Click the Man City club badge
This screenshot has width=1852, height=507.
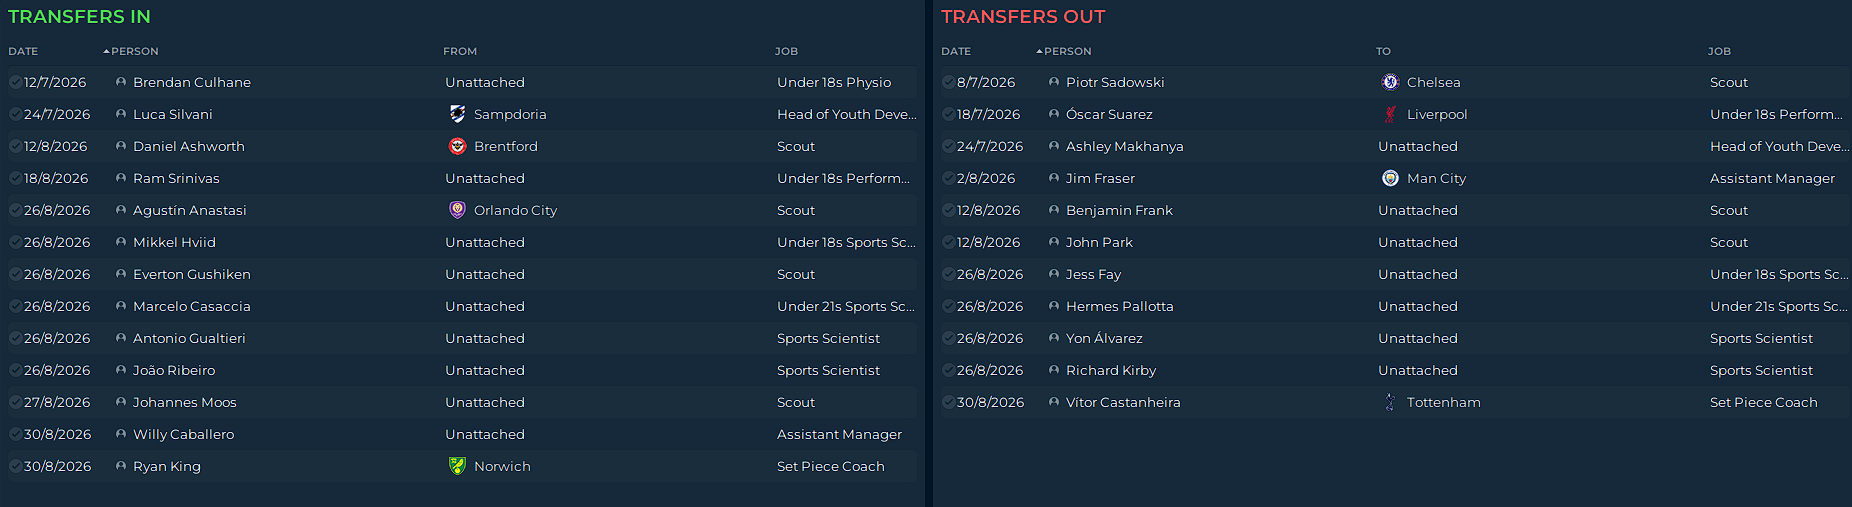[1390, 178]
